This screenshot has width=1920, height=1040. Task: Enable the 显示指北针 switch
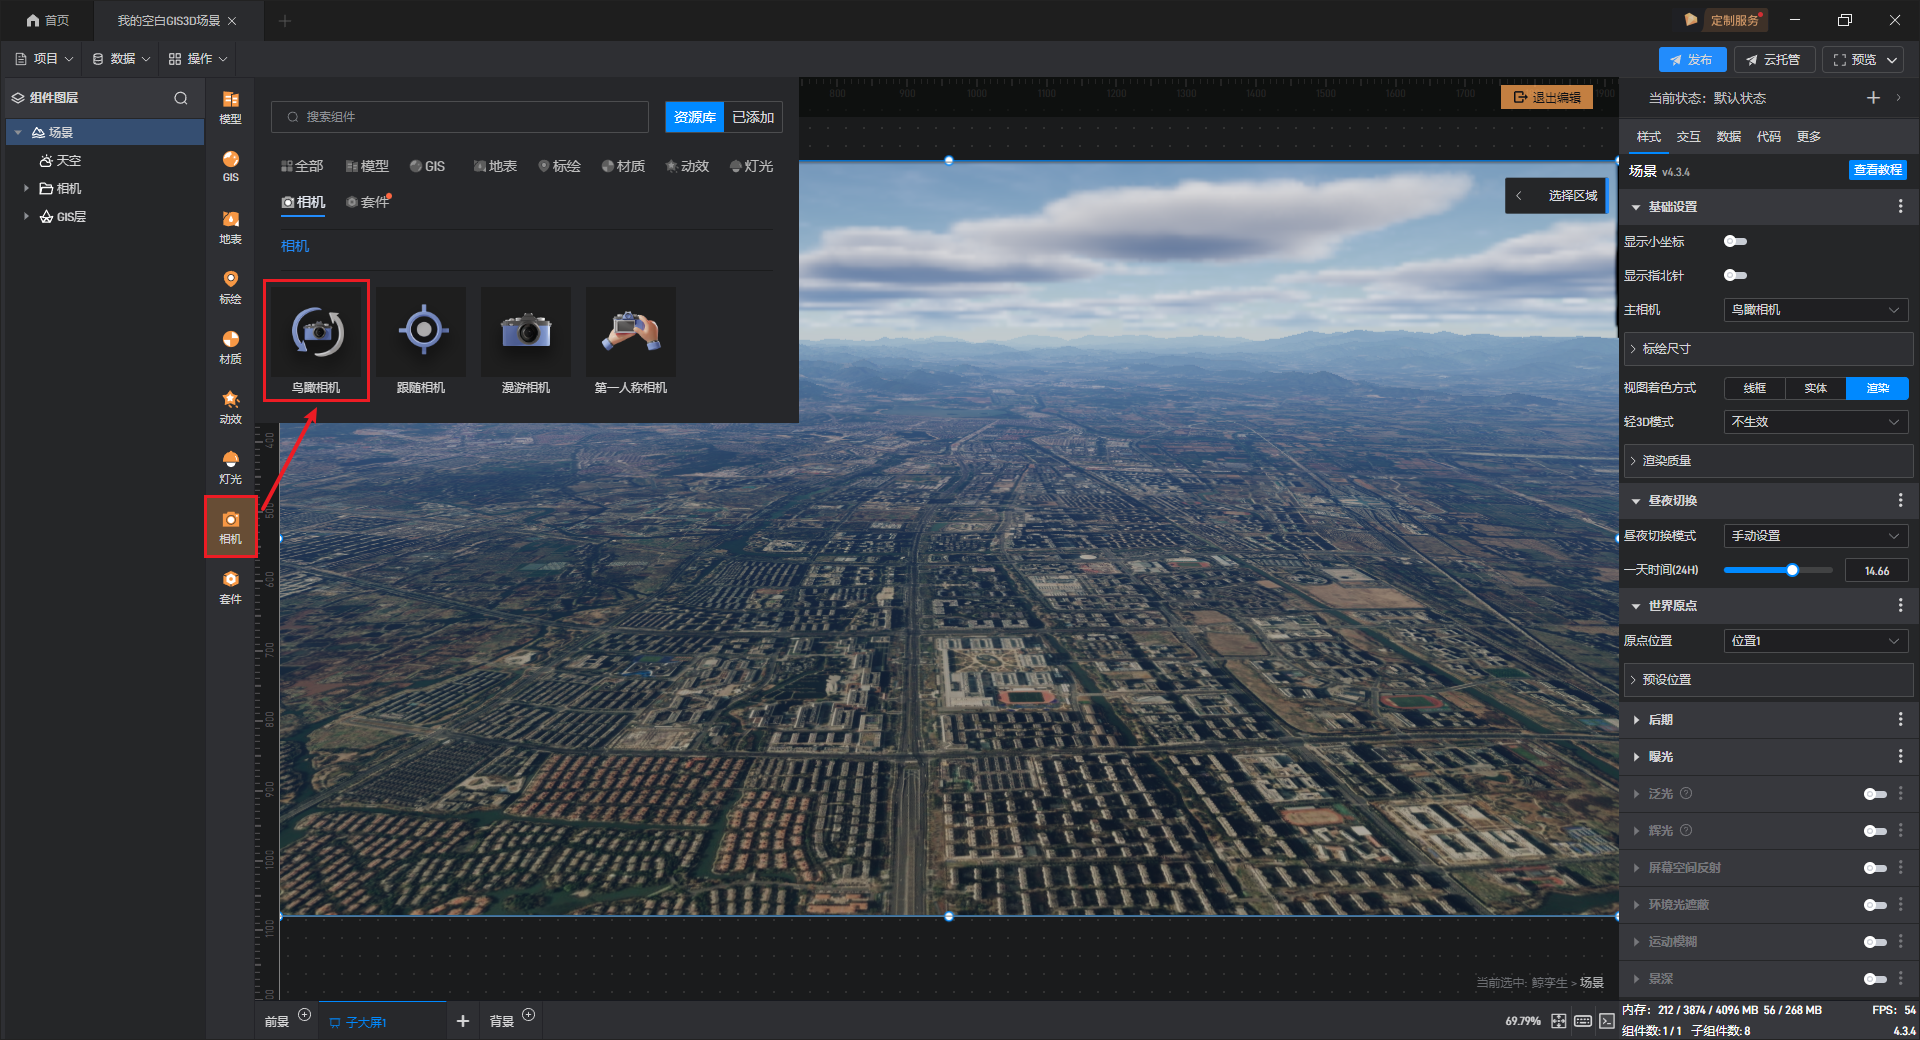tap(1735, 275)
